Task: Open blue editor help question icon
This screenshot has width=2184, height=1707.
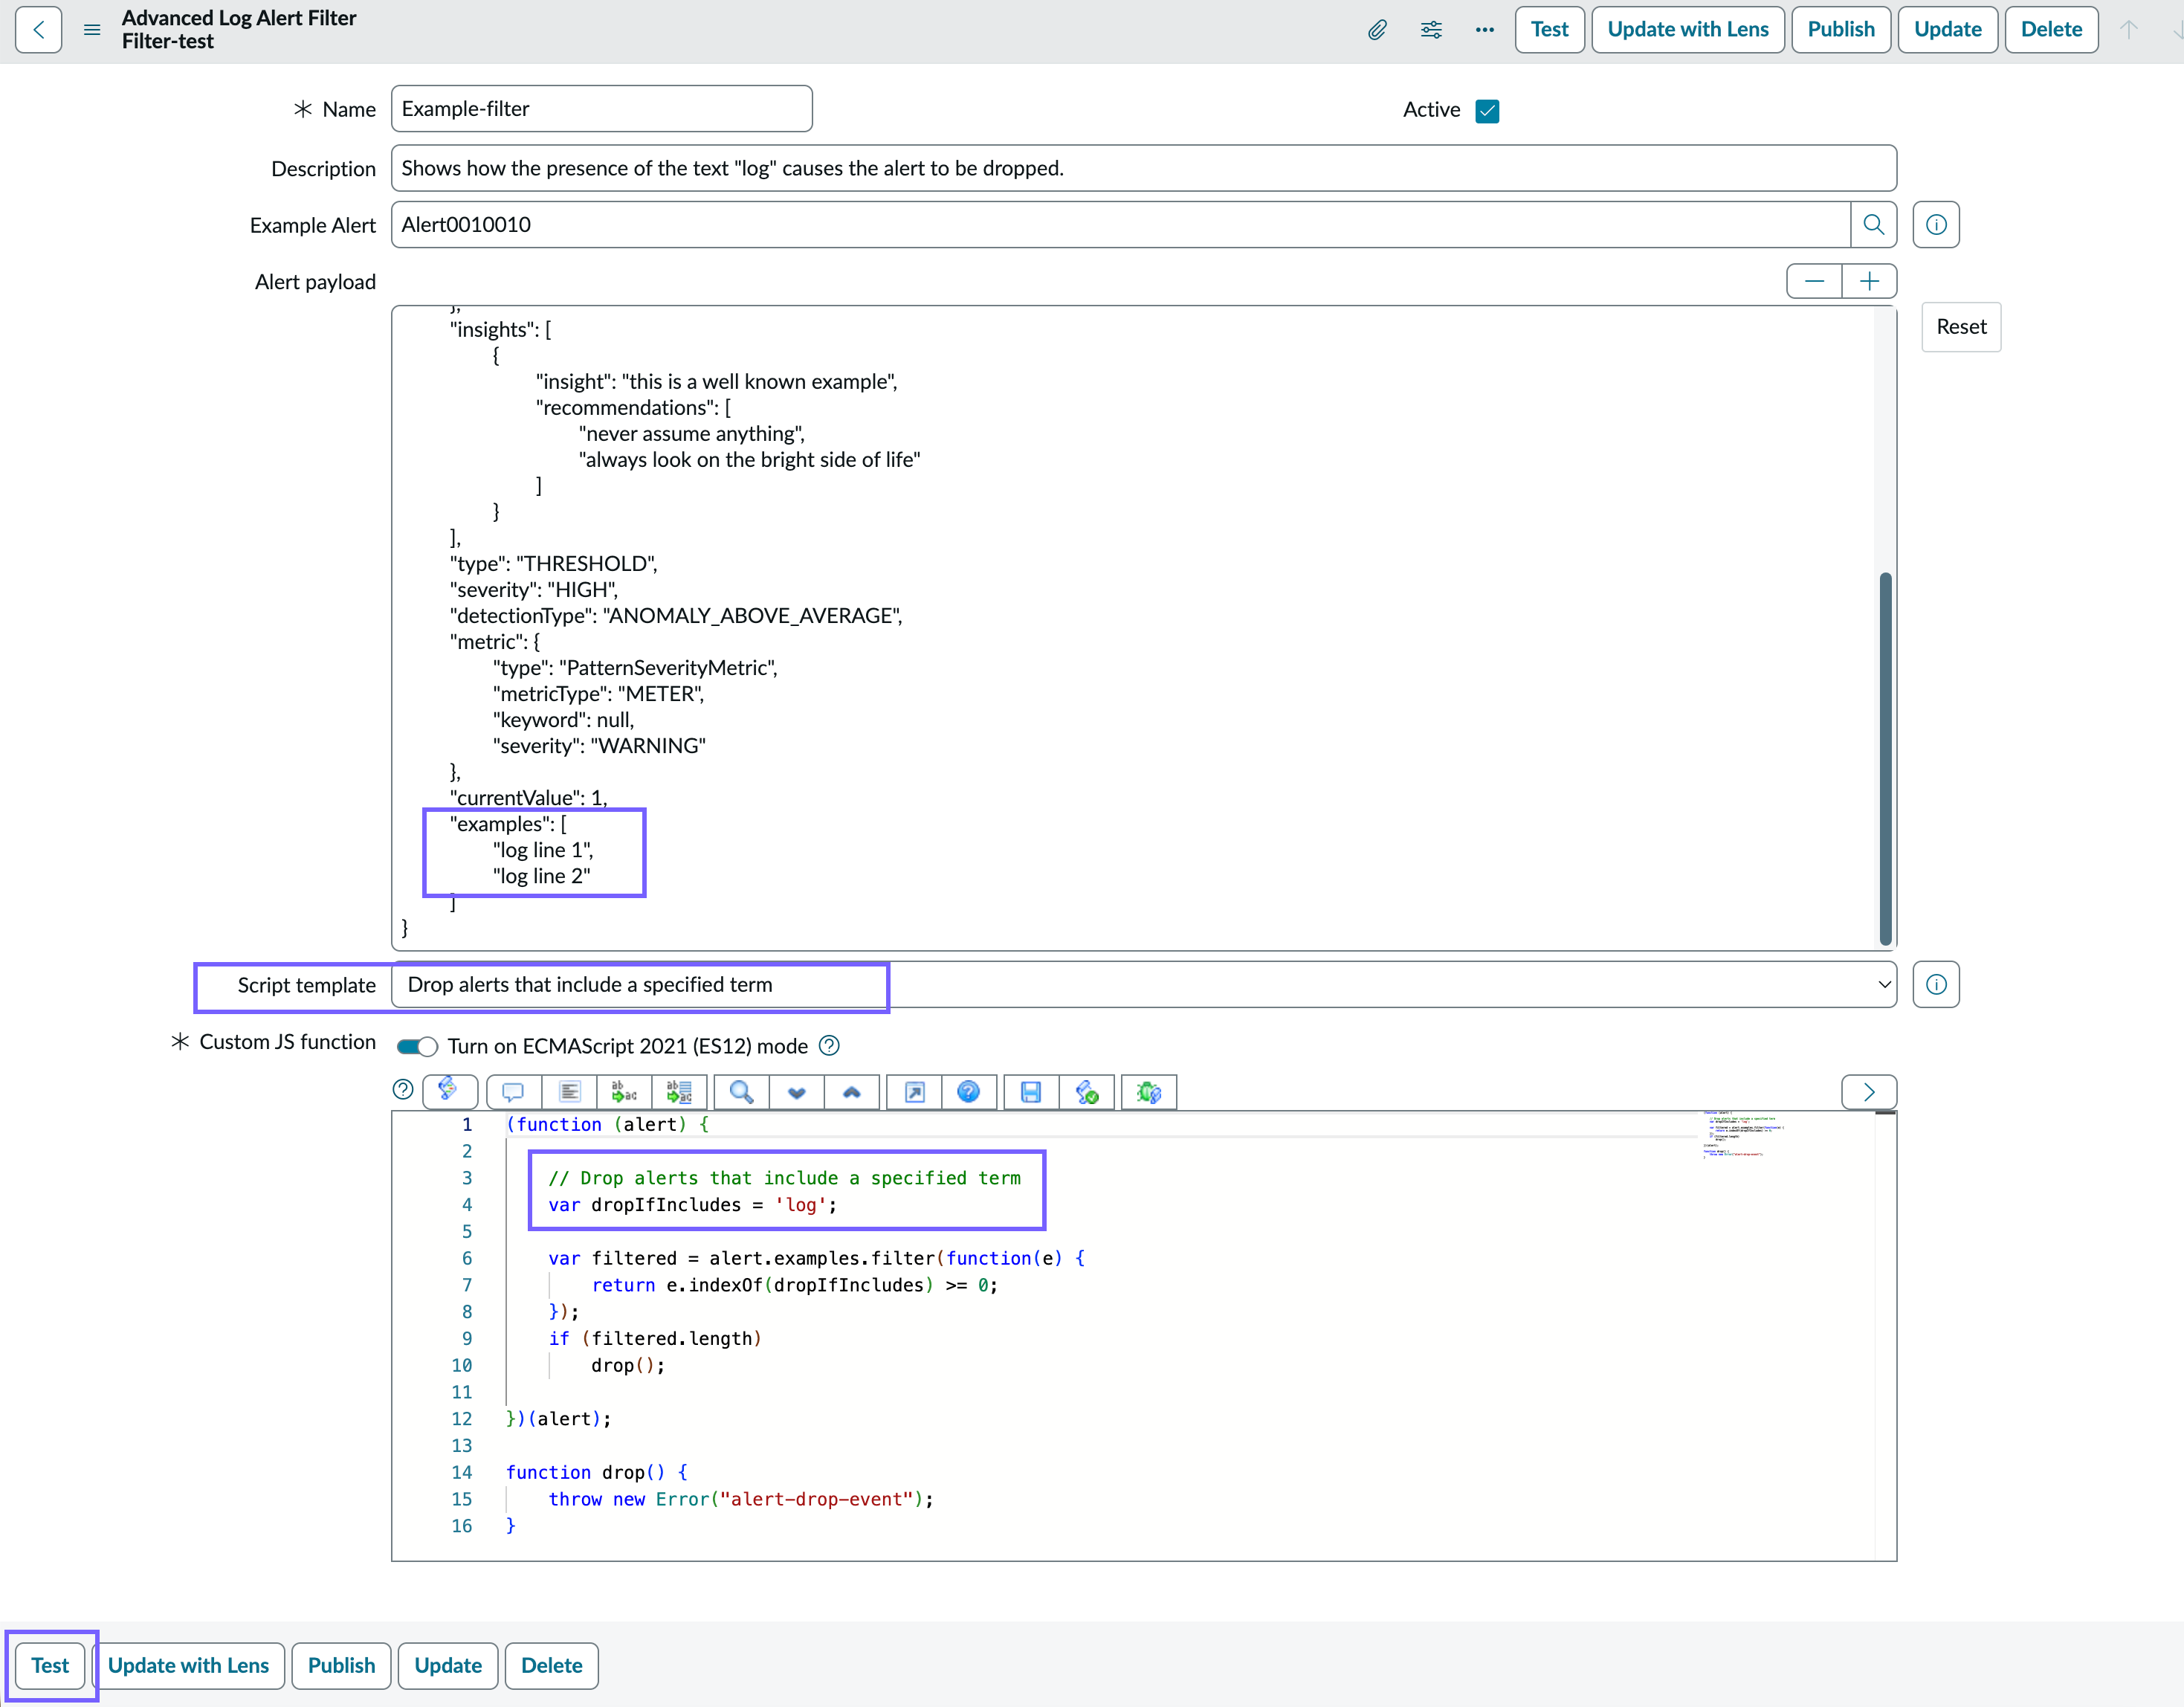Action: (969, 1092)
